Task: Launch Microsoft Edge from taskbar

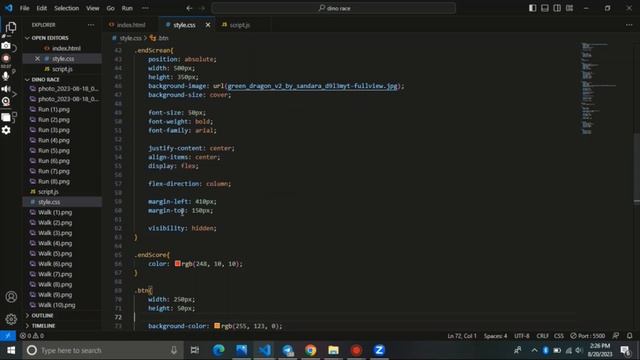Action: tap(218, 350)
